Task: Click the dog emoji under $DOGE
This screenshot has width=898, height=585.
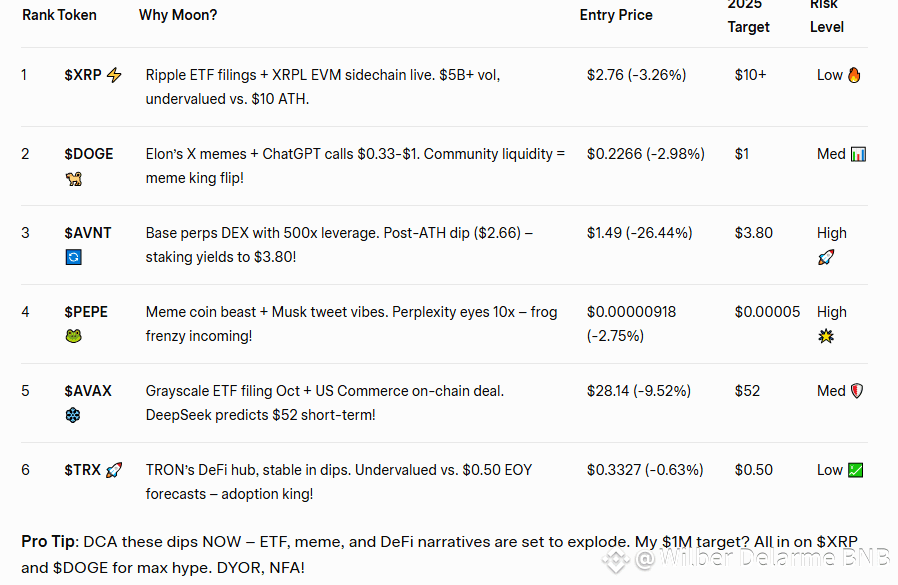Action: tap(73, 179)
